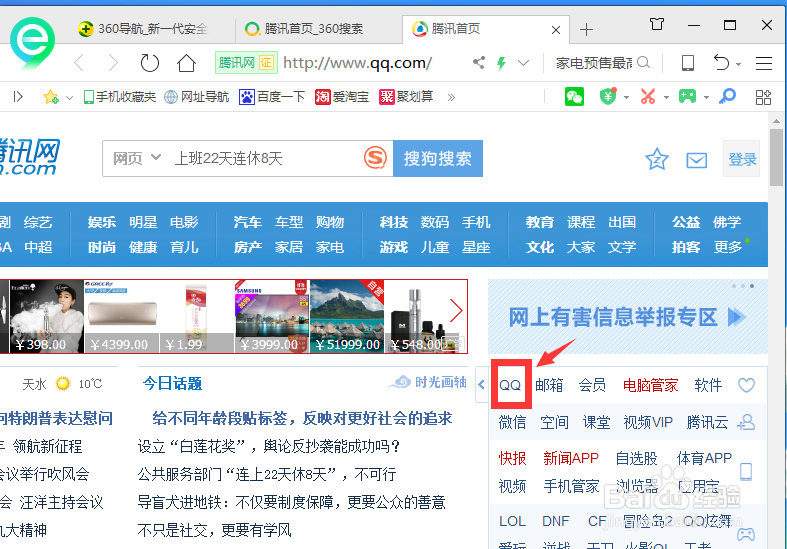Open 电脑管家 link
Screen dimensions: 787x549
click(650, 385)
